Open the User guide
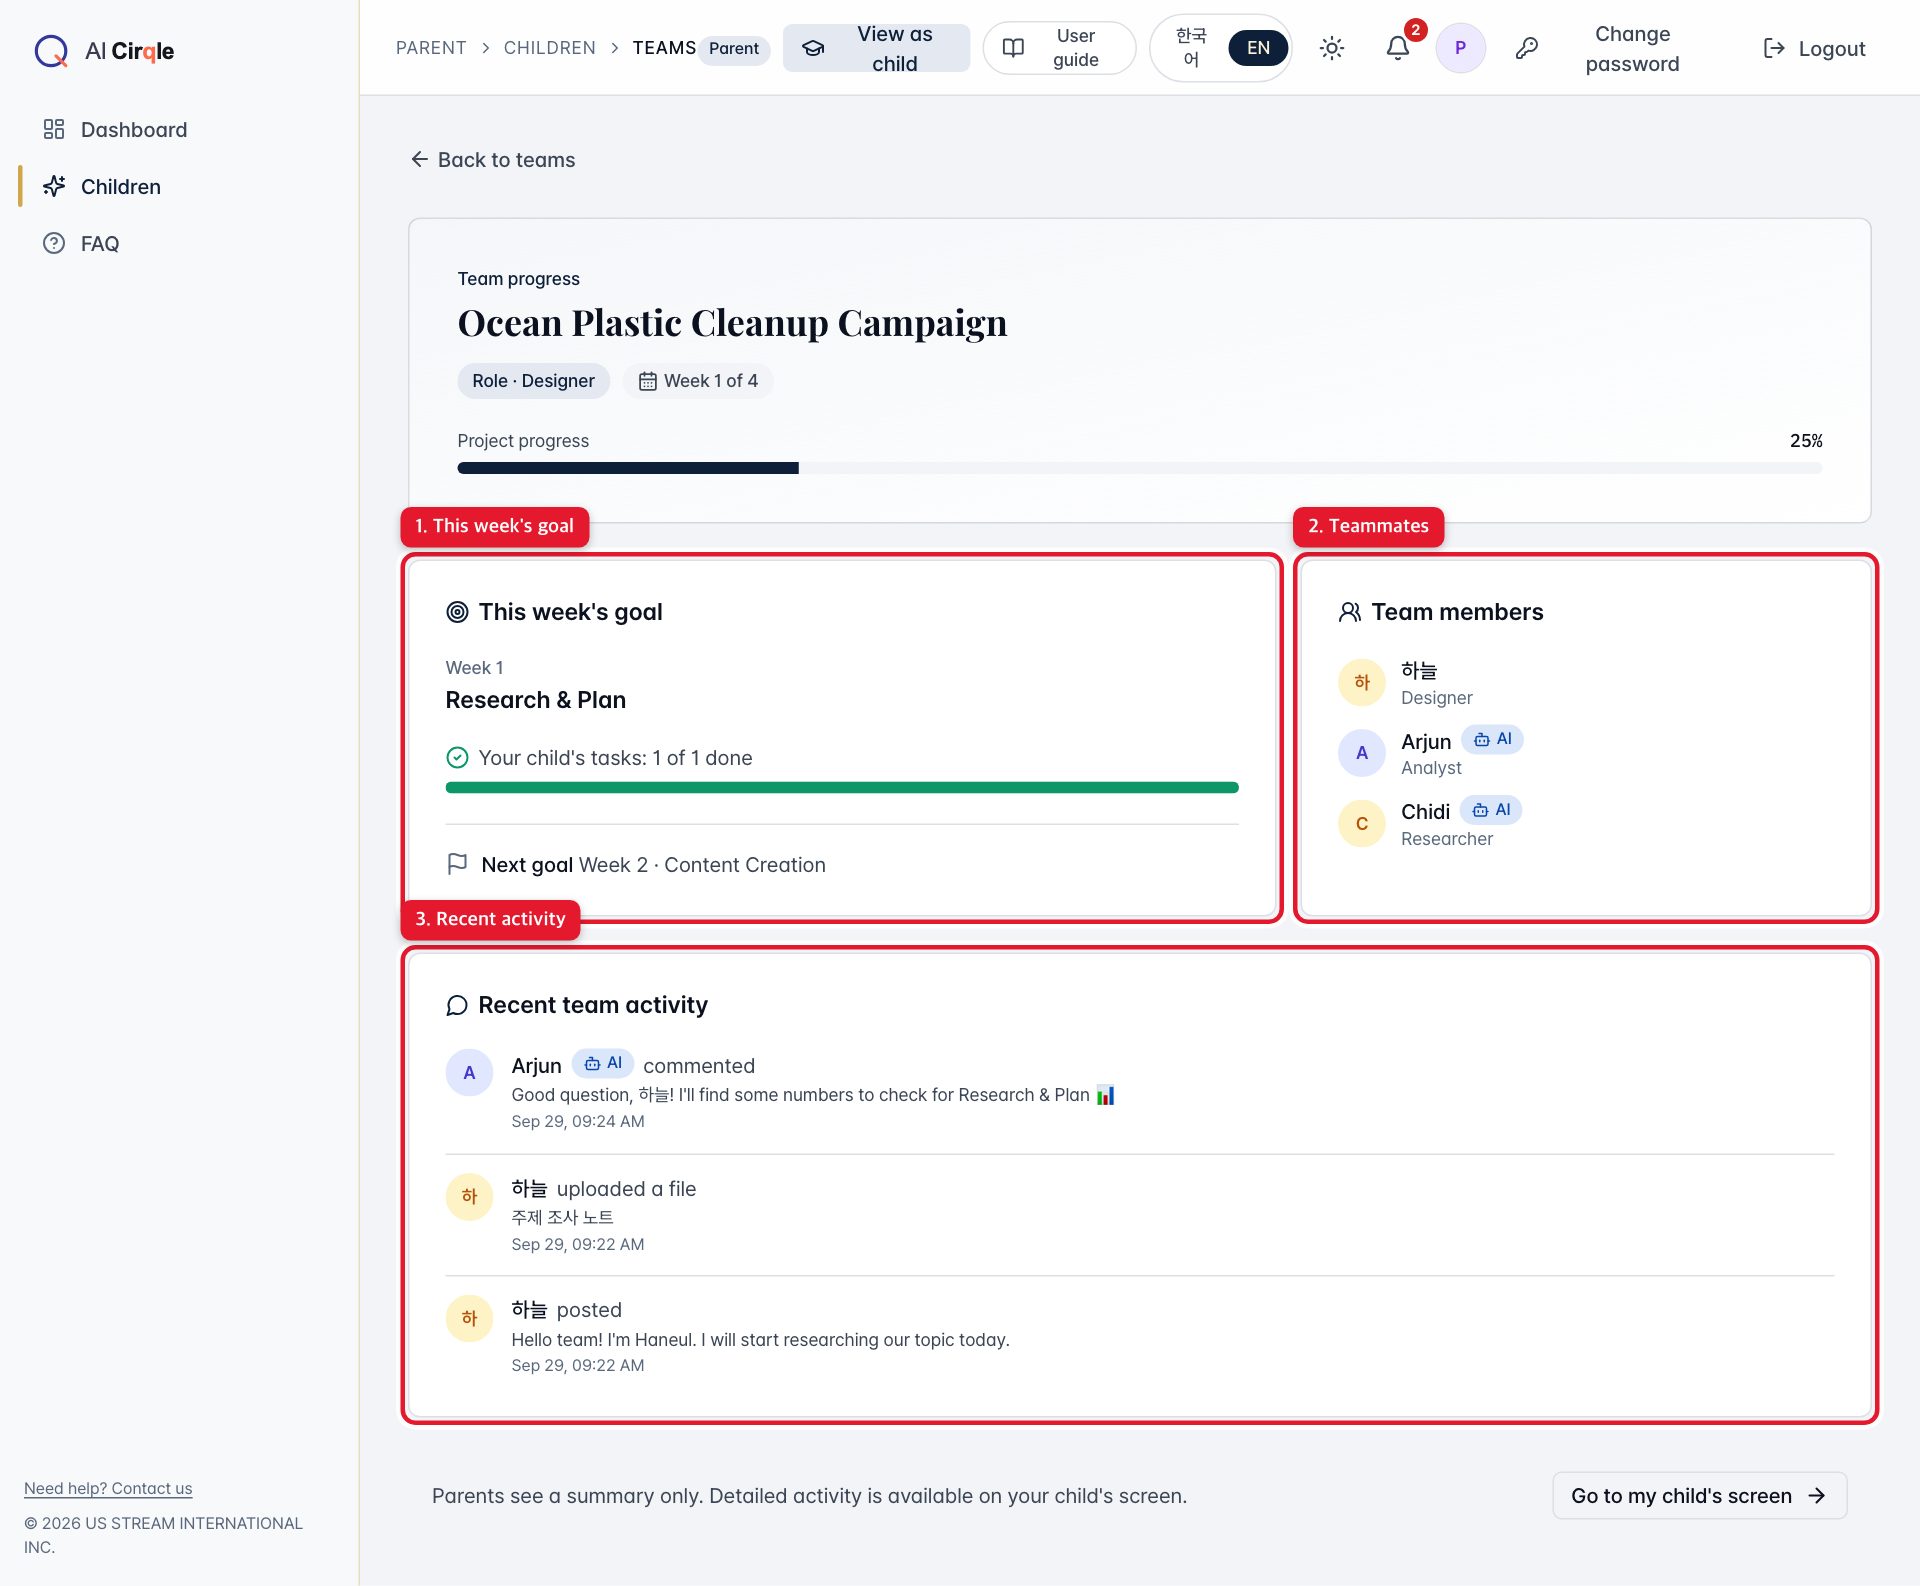The image size is (1920, 1586). [1059, 48]
